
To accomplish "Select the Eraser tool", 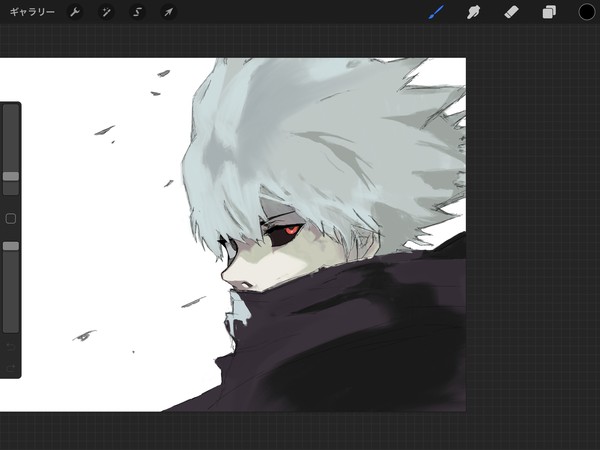I will click(511, 12).
